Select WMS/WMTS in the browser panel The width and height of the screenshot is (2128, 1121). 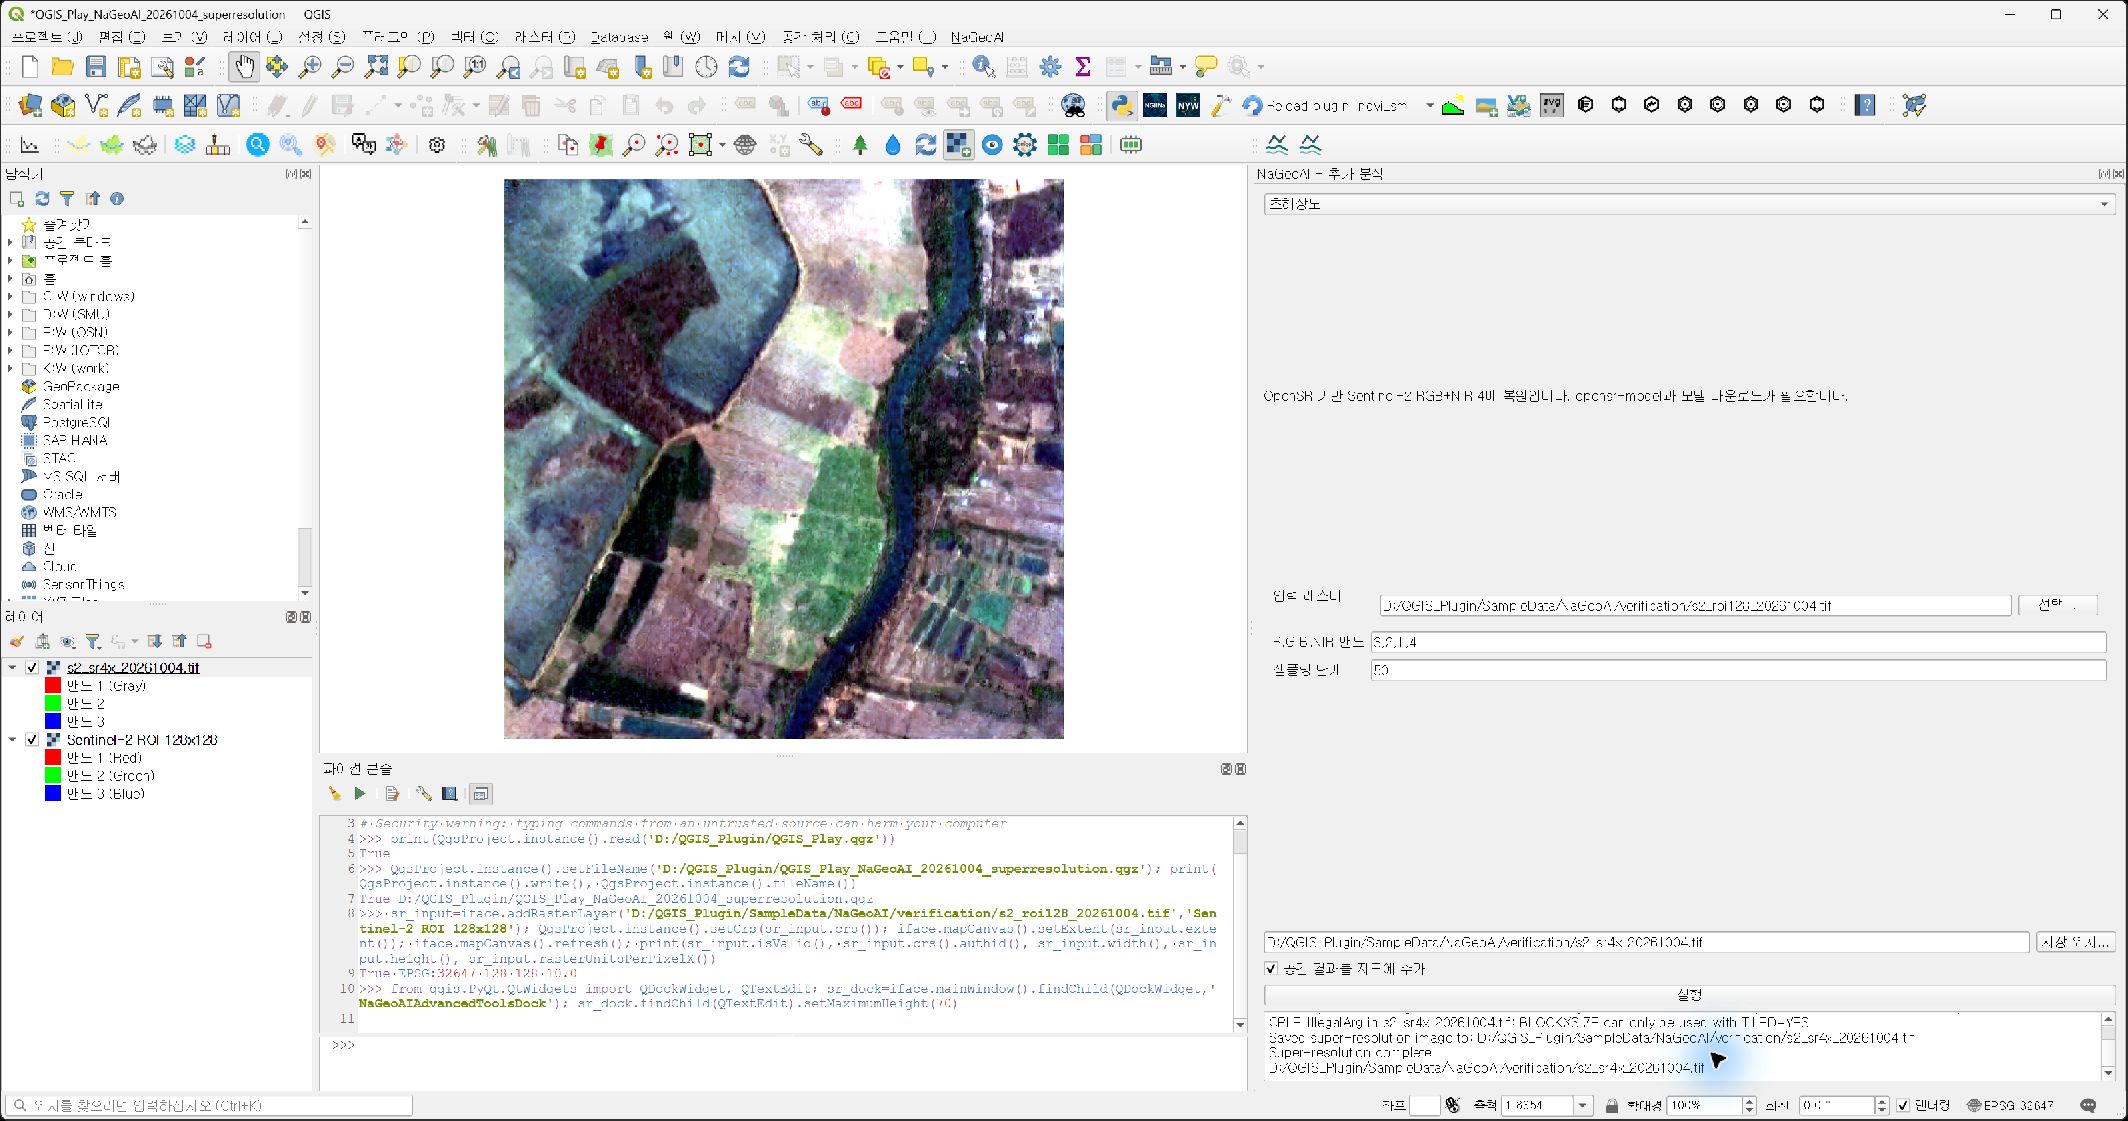[x=79, y=513]
